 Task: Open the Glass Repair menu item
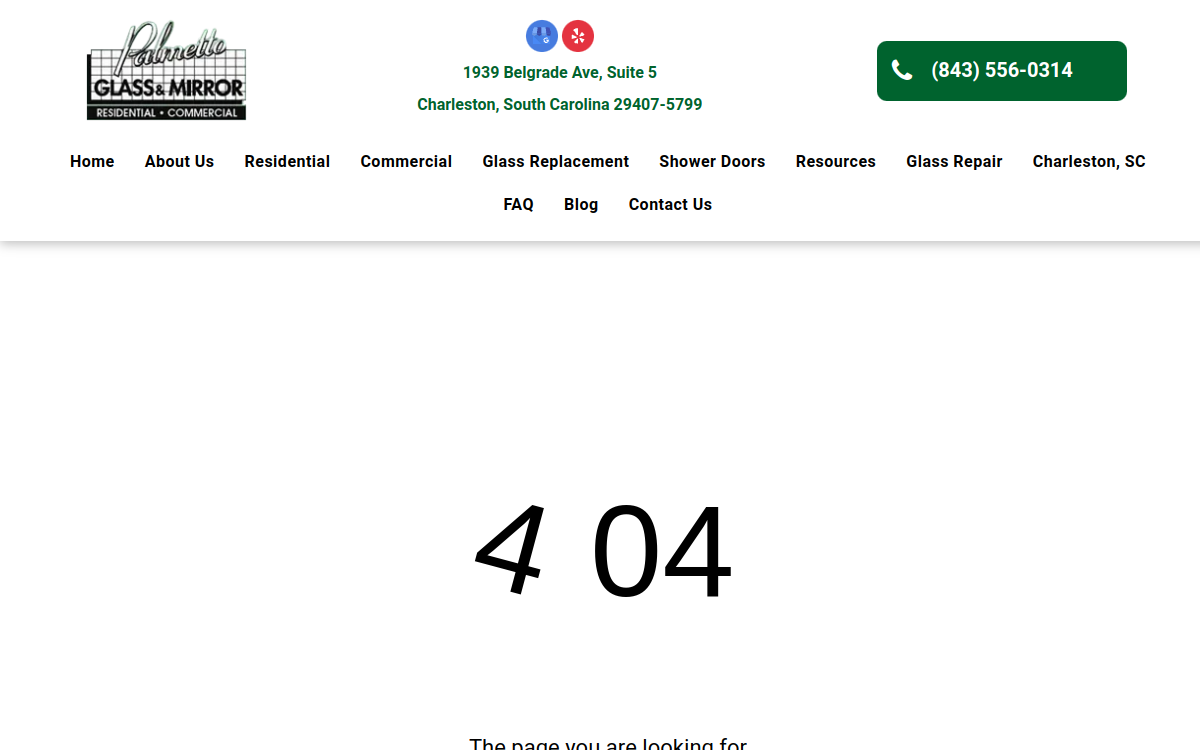954,161
